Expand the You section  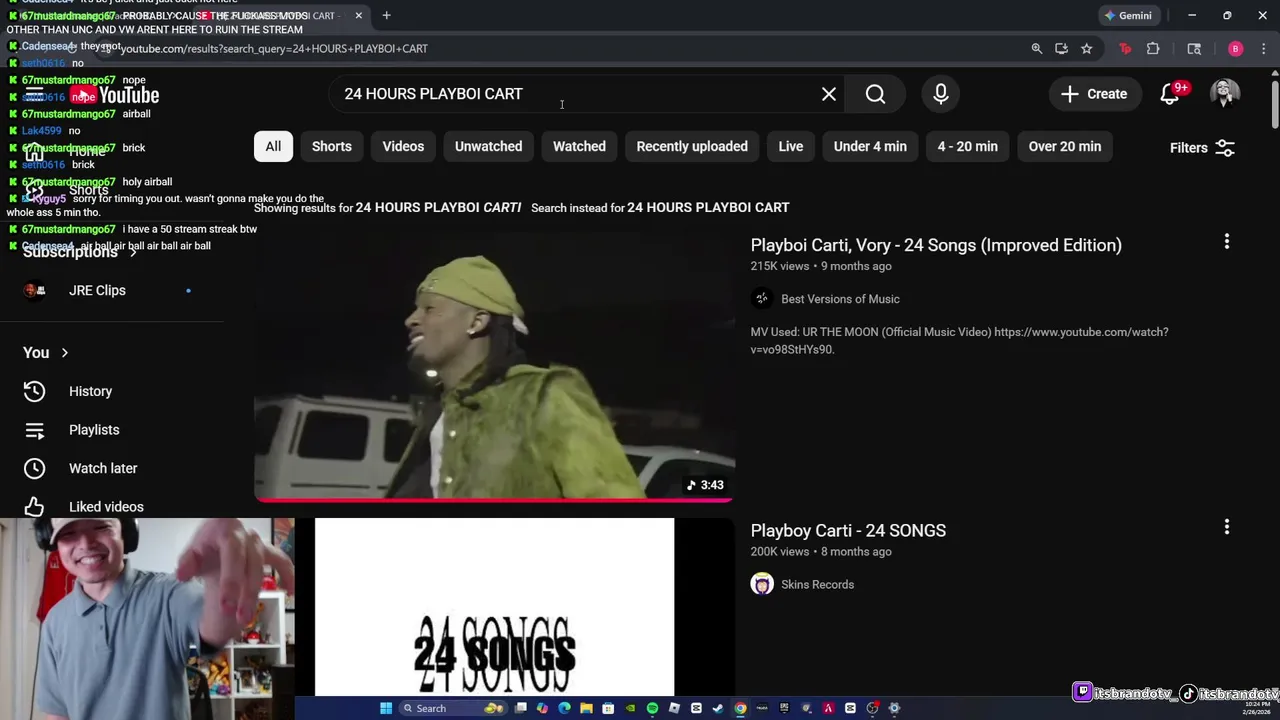click(46, 352)
